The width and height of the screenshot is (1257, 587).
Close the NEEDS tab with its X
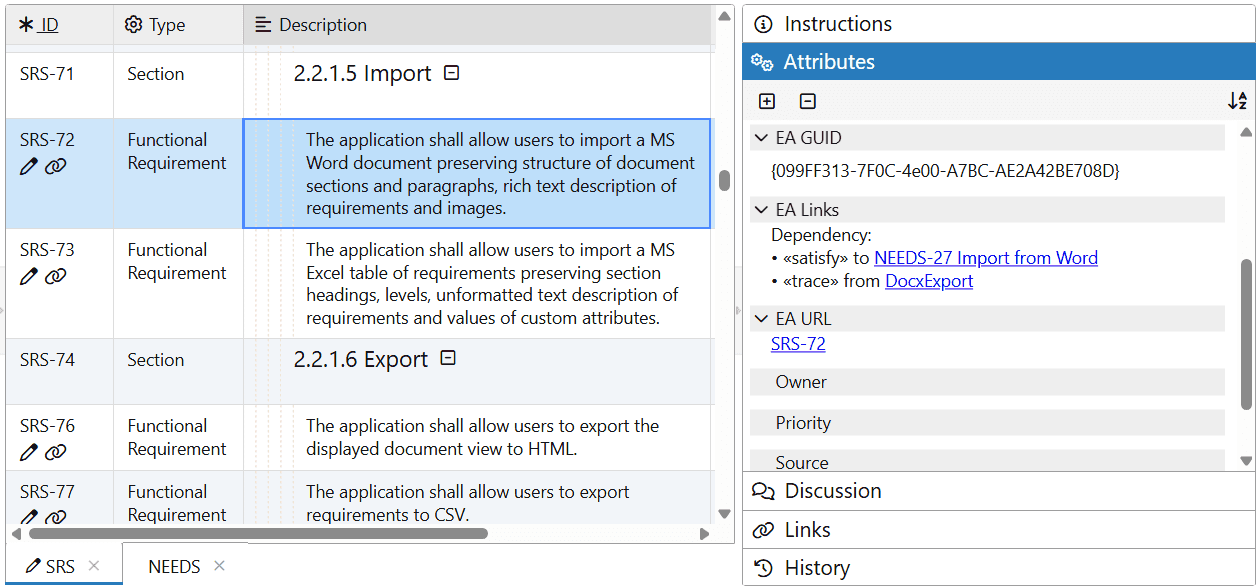click(219, 565)
